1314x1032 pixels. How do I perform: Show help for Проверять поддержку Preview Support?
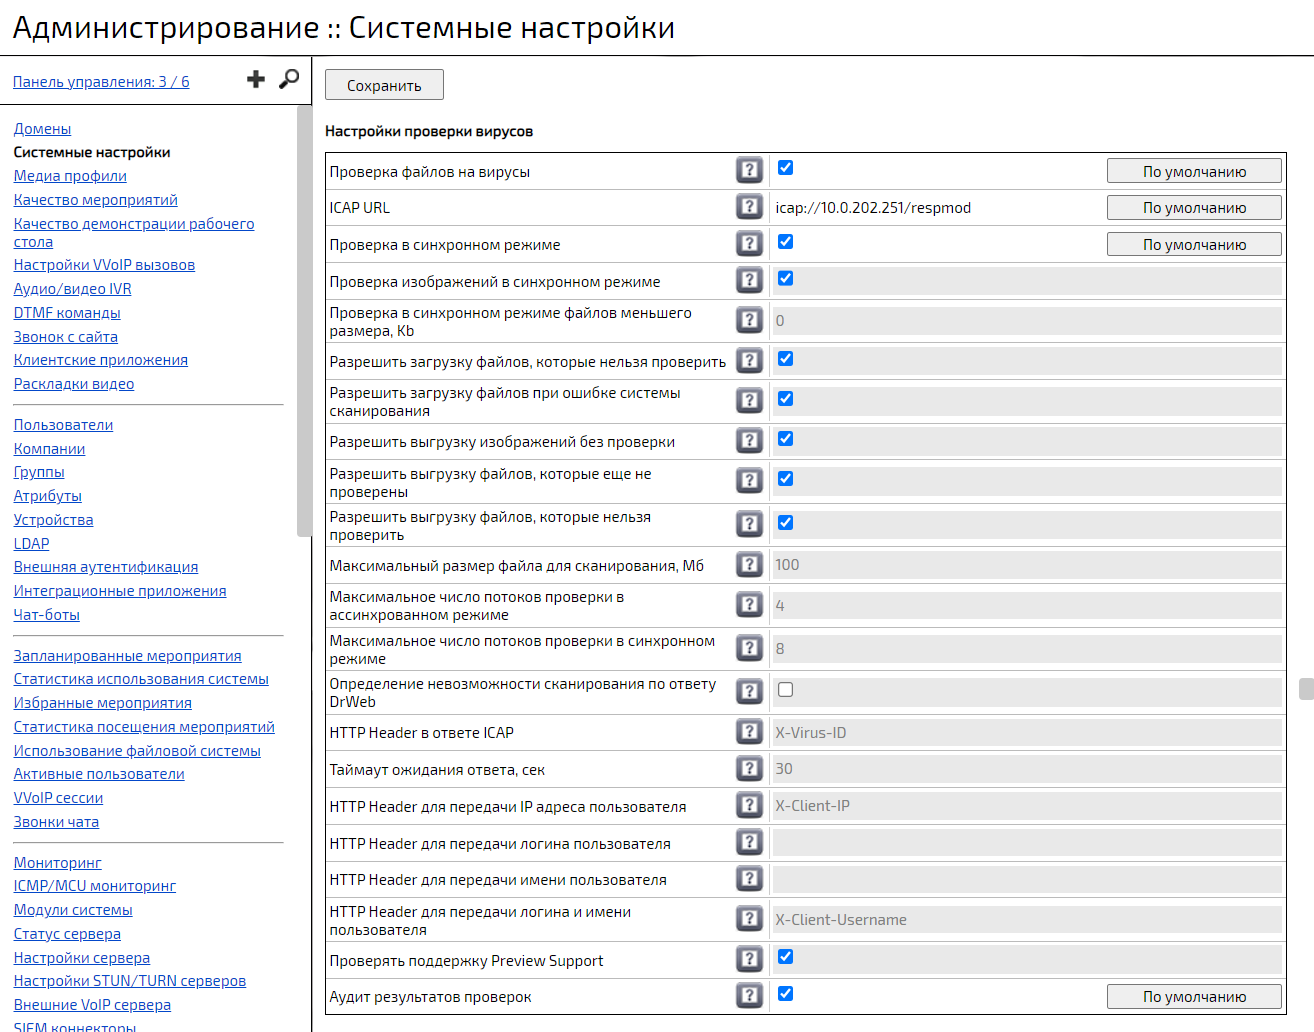(749, 959)
